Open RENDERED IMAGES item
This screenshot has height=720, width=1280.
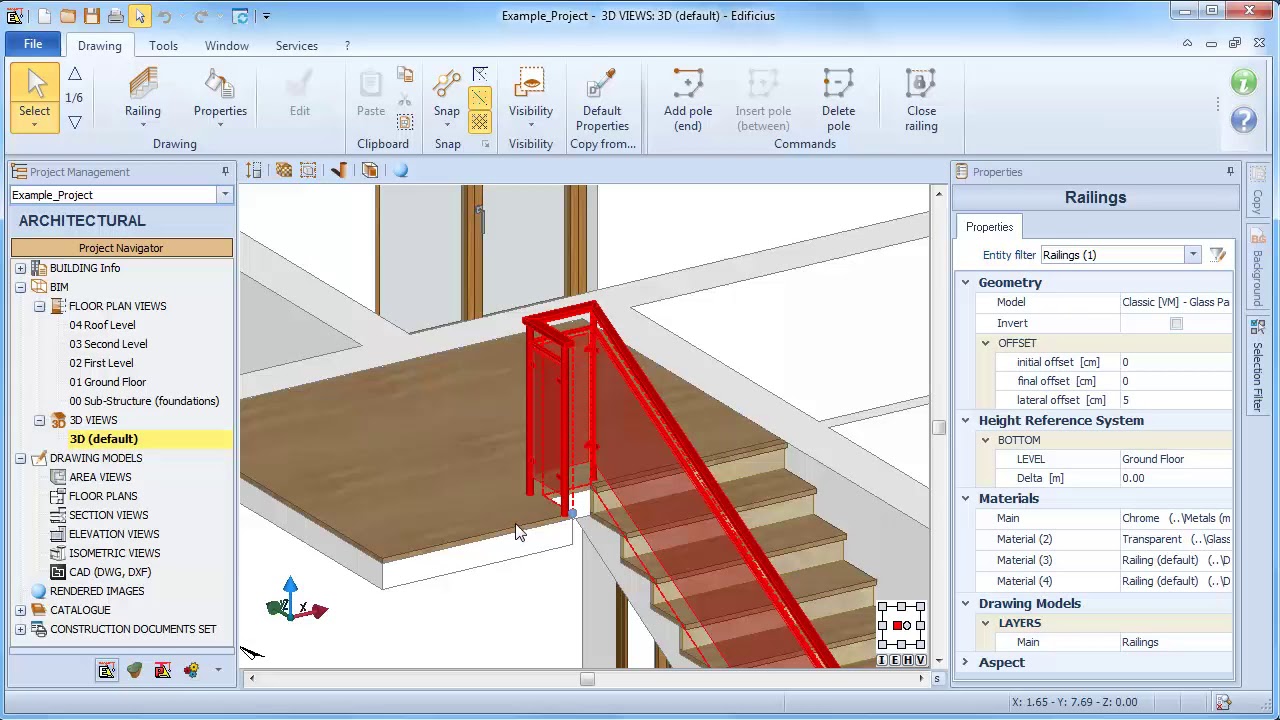[97, 591]
